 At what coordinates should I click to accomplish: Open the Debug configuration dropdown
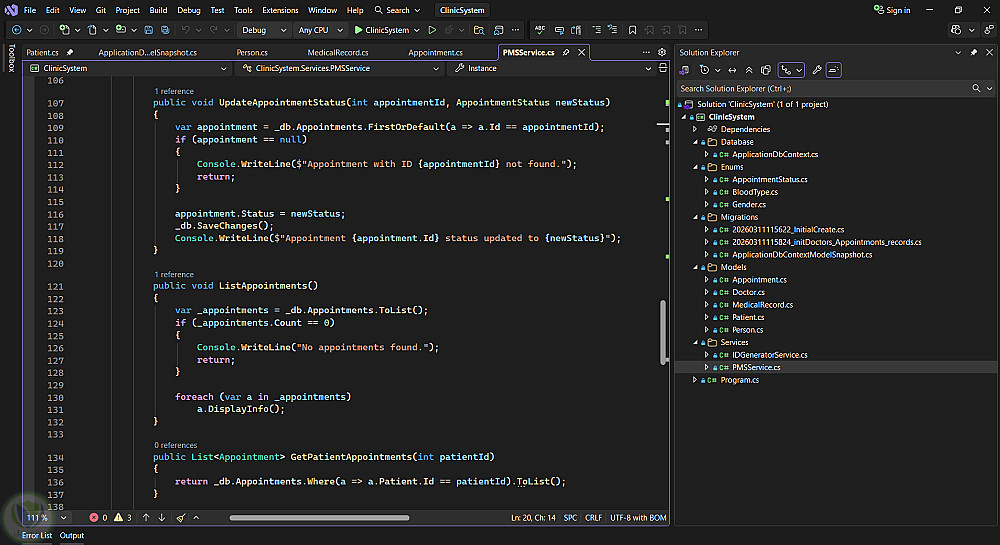click(x=265, y=30)
